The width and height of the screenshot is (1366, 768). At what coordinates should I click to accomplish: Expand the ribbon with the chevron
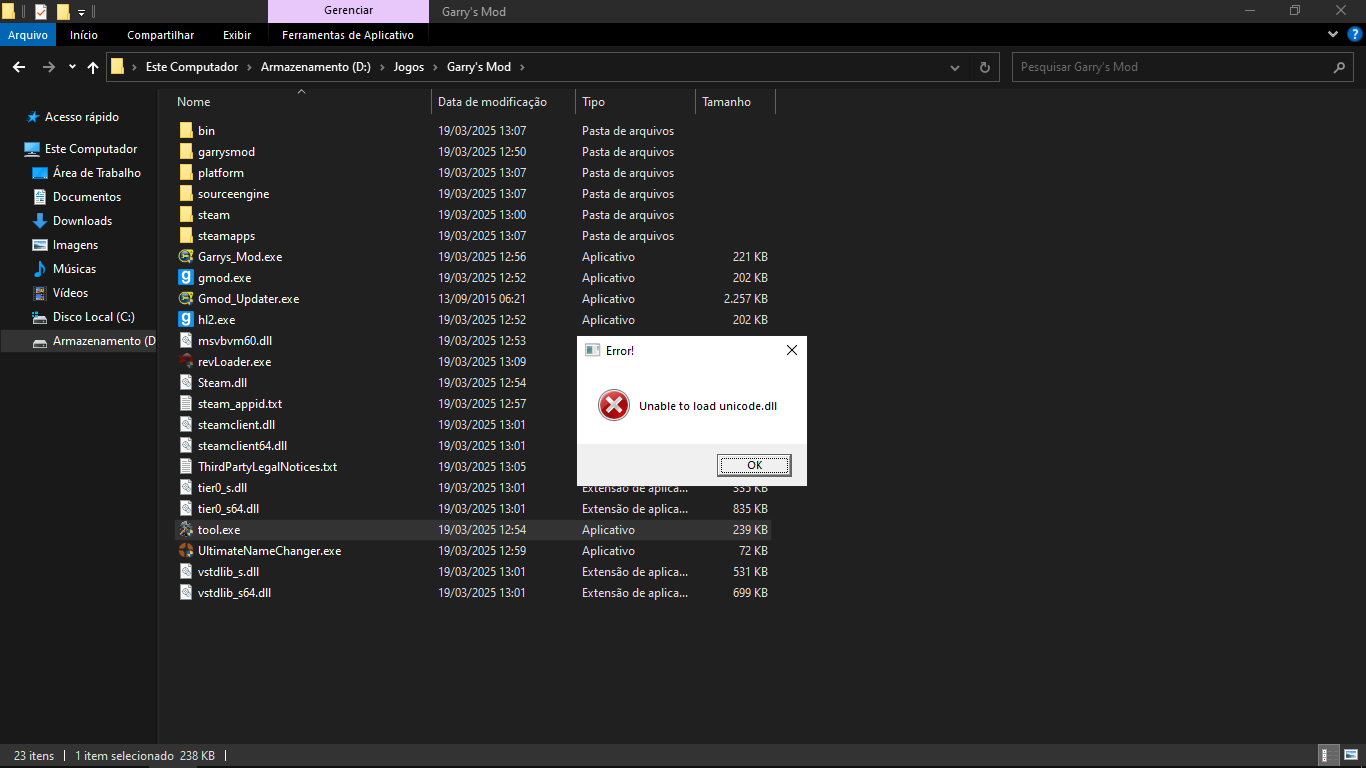[x=1332, y=35]
